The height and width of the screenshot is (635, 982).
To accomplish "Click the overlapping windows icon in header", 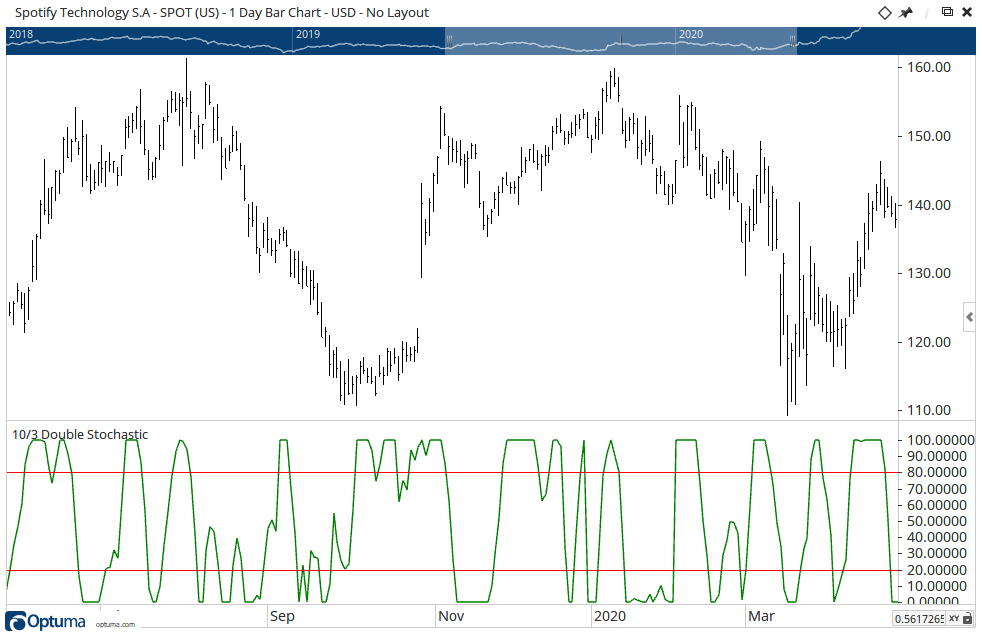I will (x=948, y=12).
